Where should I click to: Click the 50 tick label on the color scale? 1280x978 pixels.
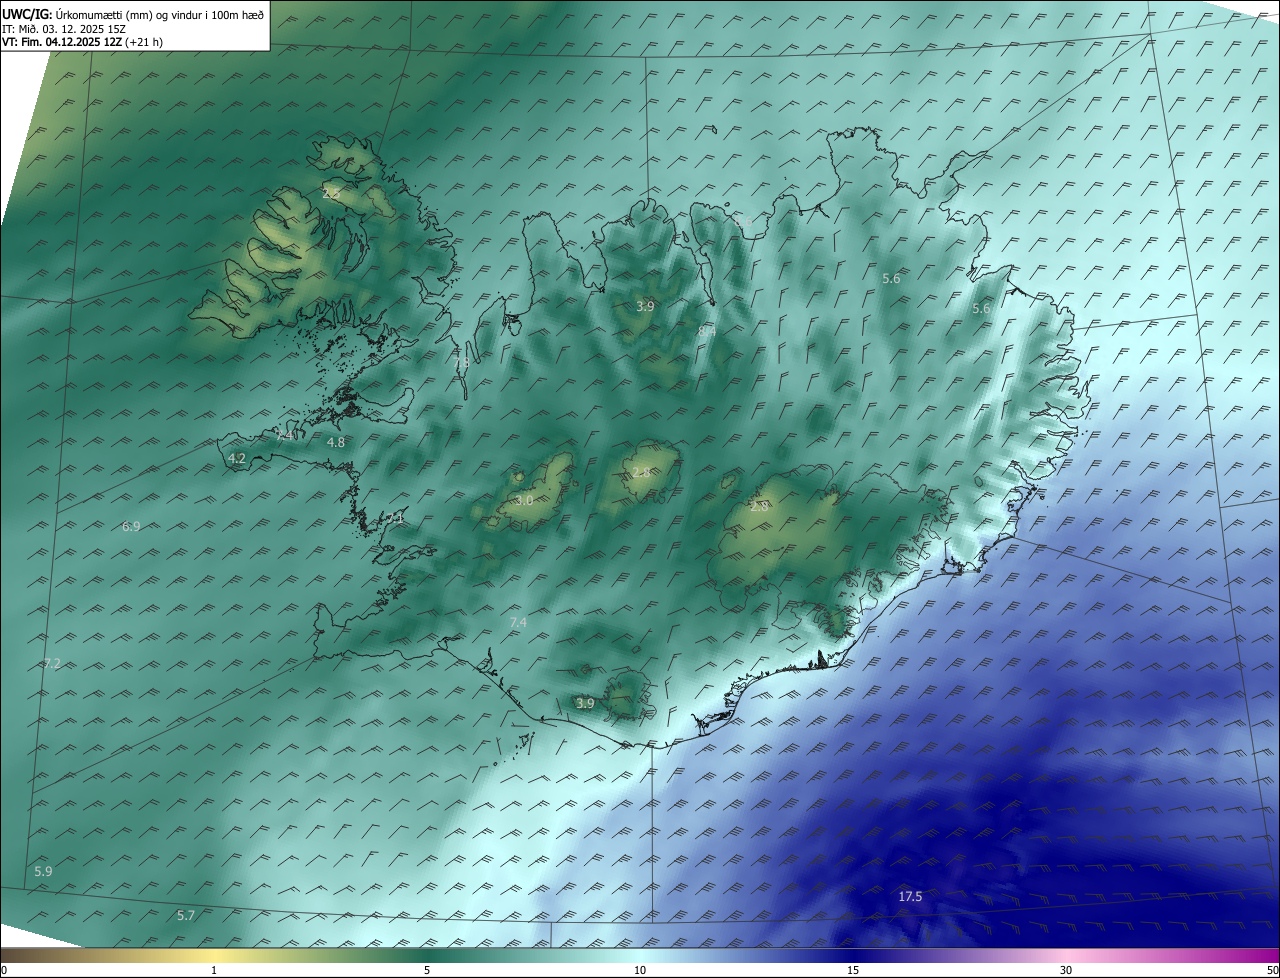click(x=1271, y=970)
